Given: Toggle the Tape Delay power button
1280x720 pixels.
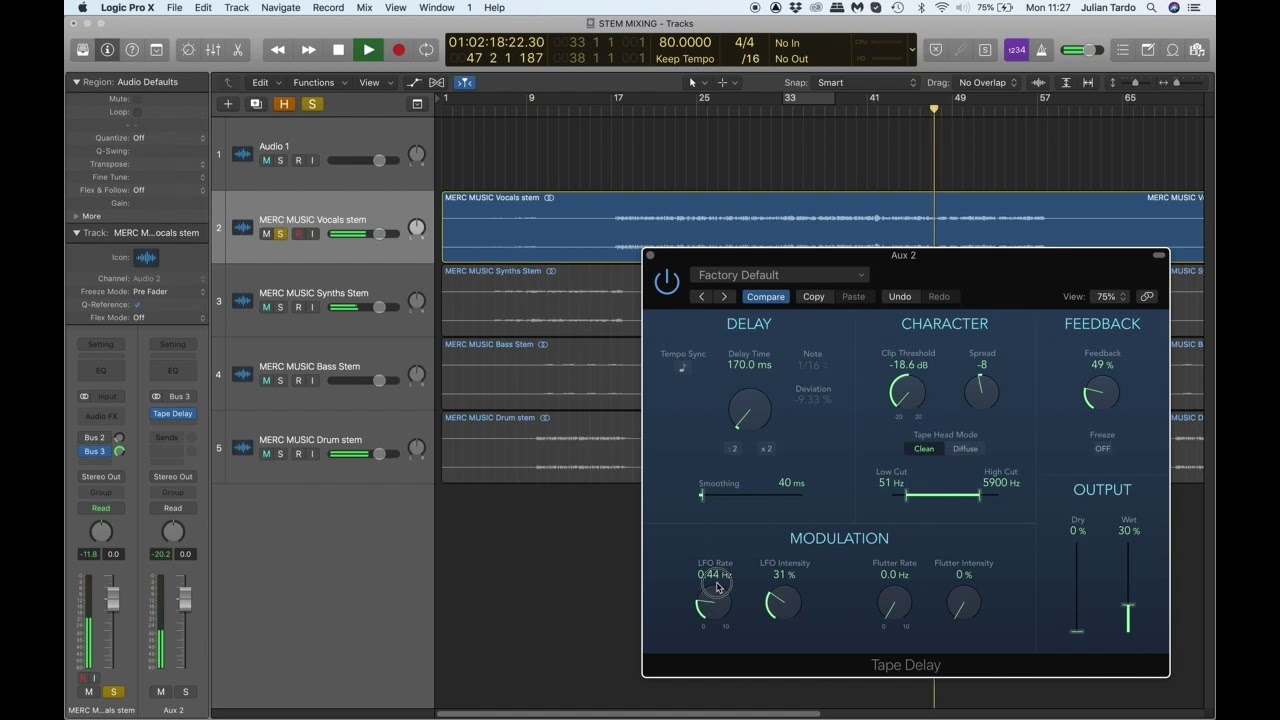Looking at the screenshot, I should (667, 282).
